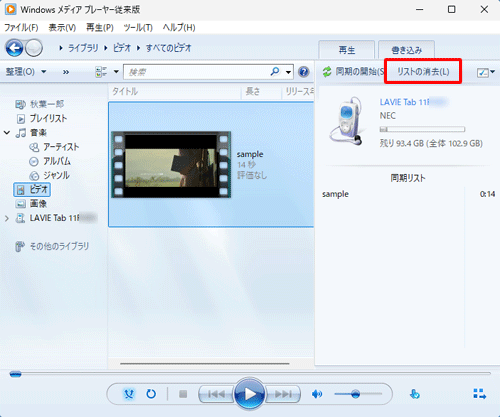The width and height of the screenshot is (500, 417).
Task: Stop playback with the square button
Action: tap(183, 394)
